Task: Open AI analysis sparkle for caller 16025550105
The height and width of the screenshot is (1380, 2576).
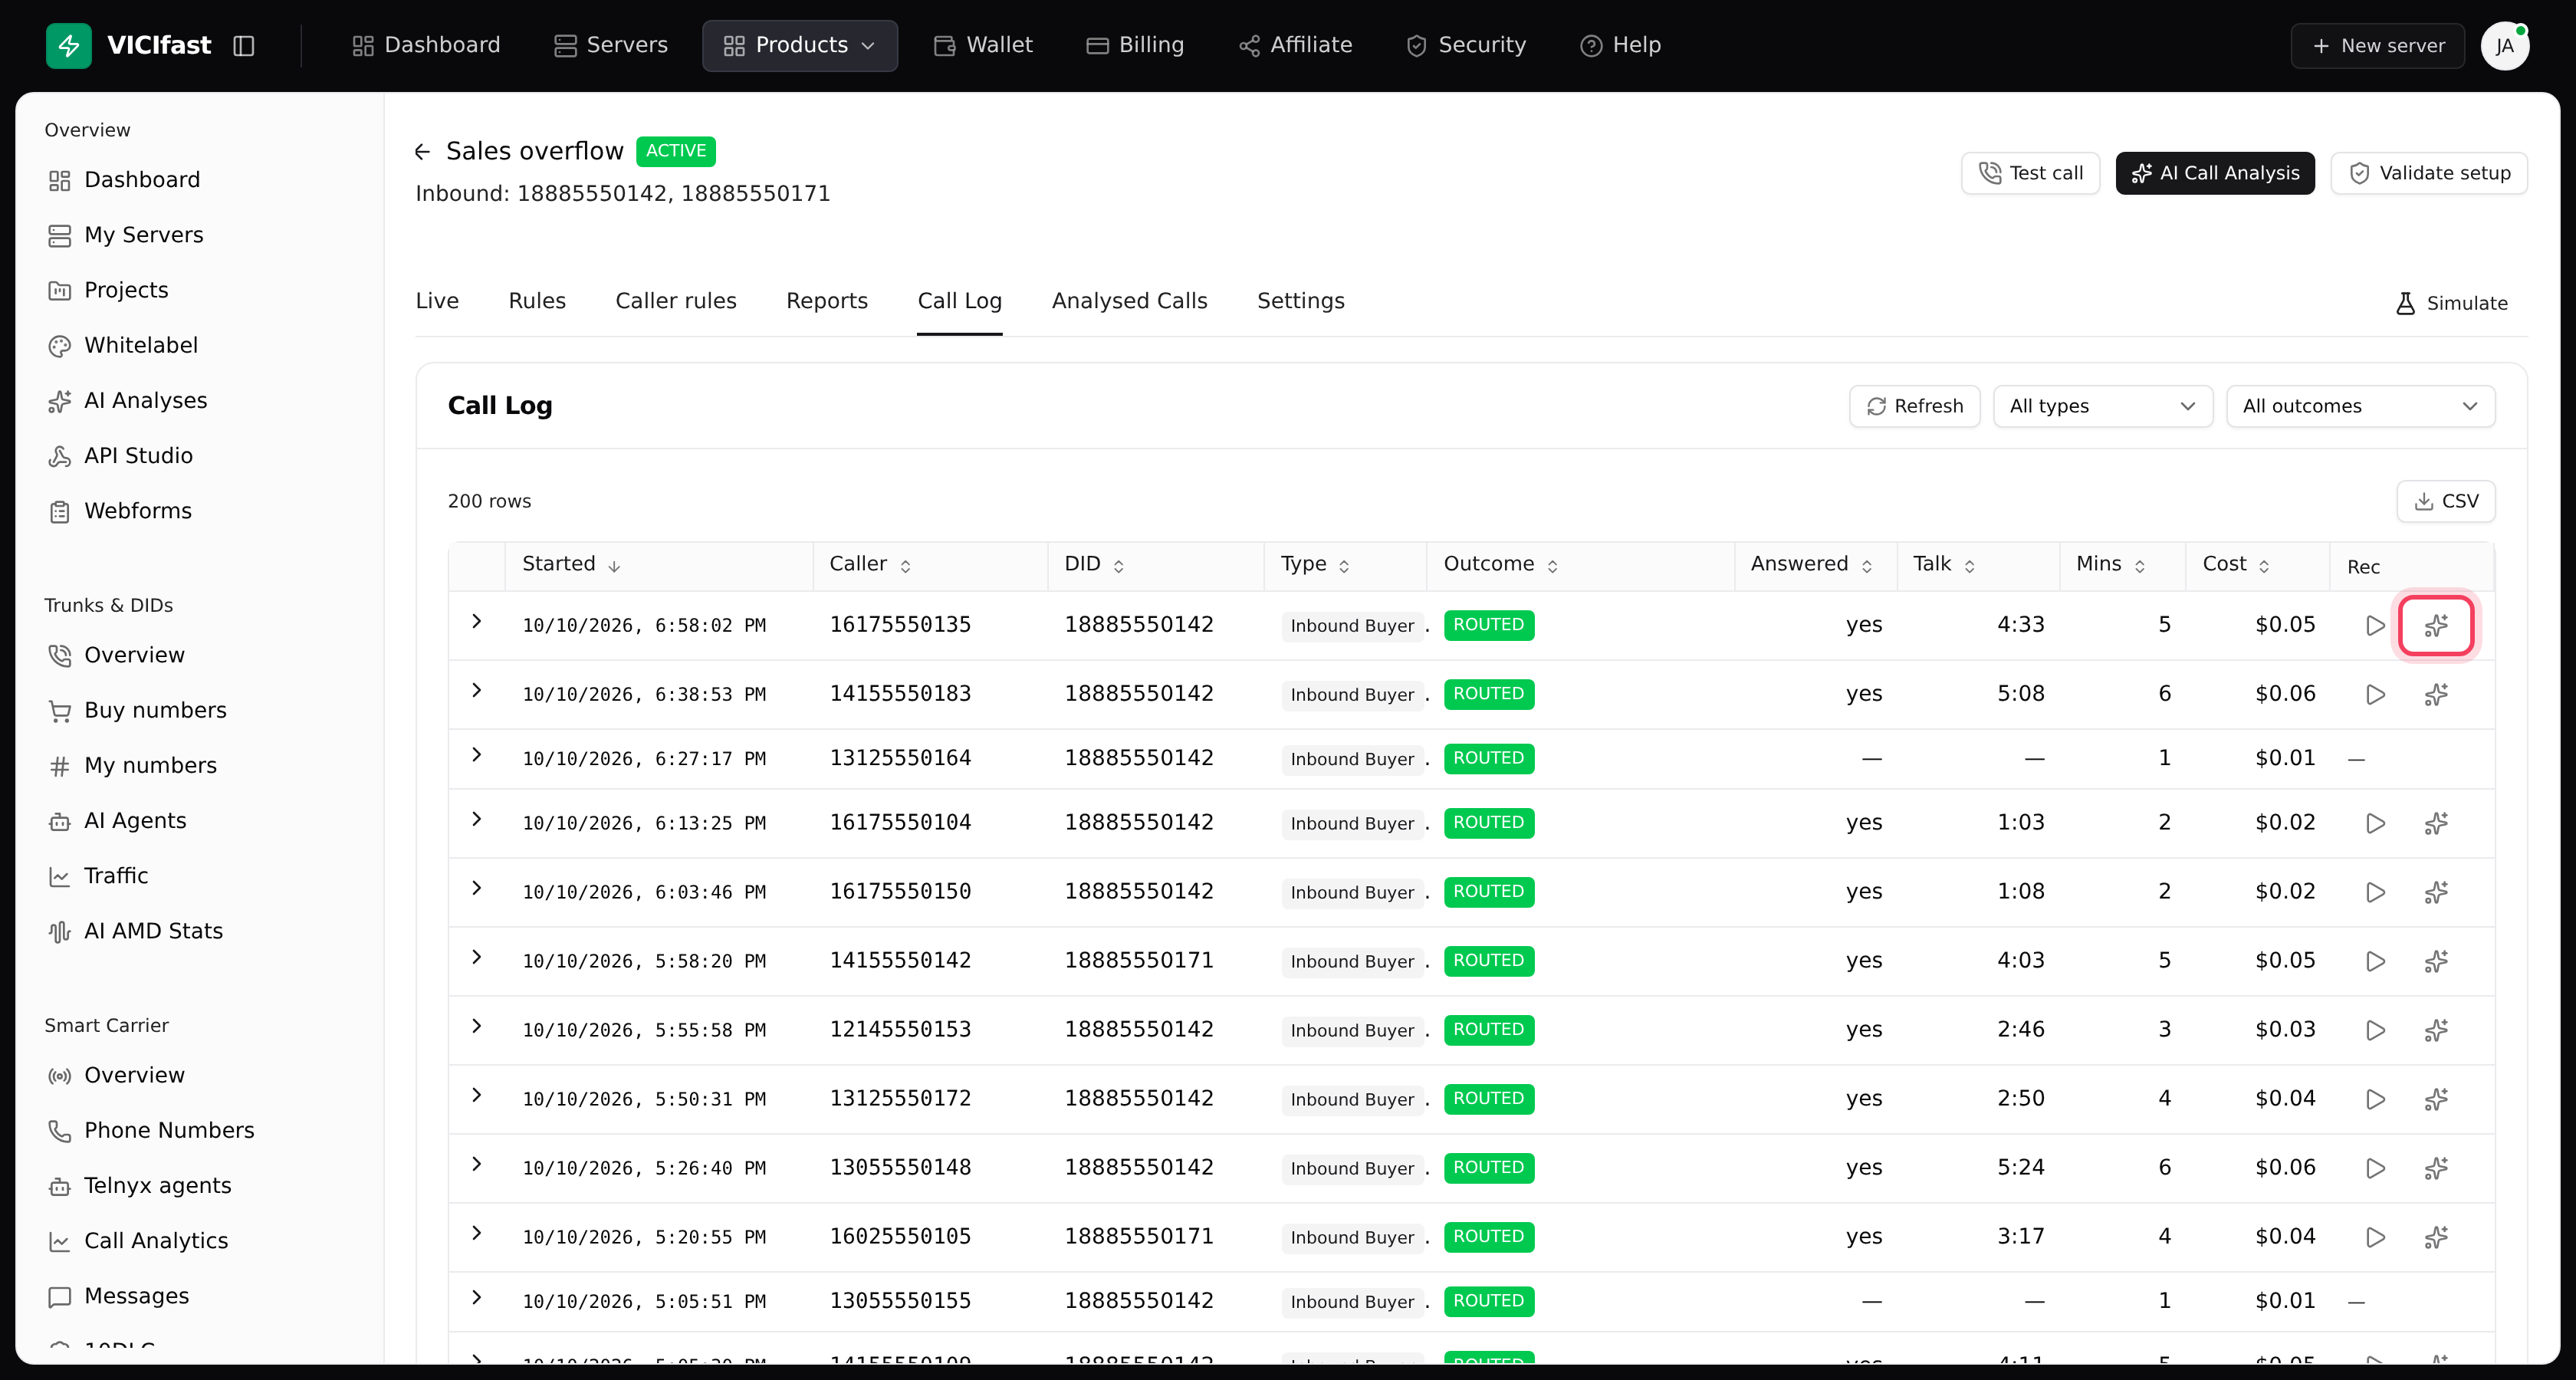Action: (x=2436, y=1237)
